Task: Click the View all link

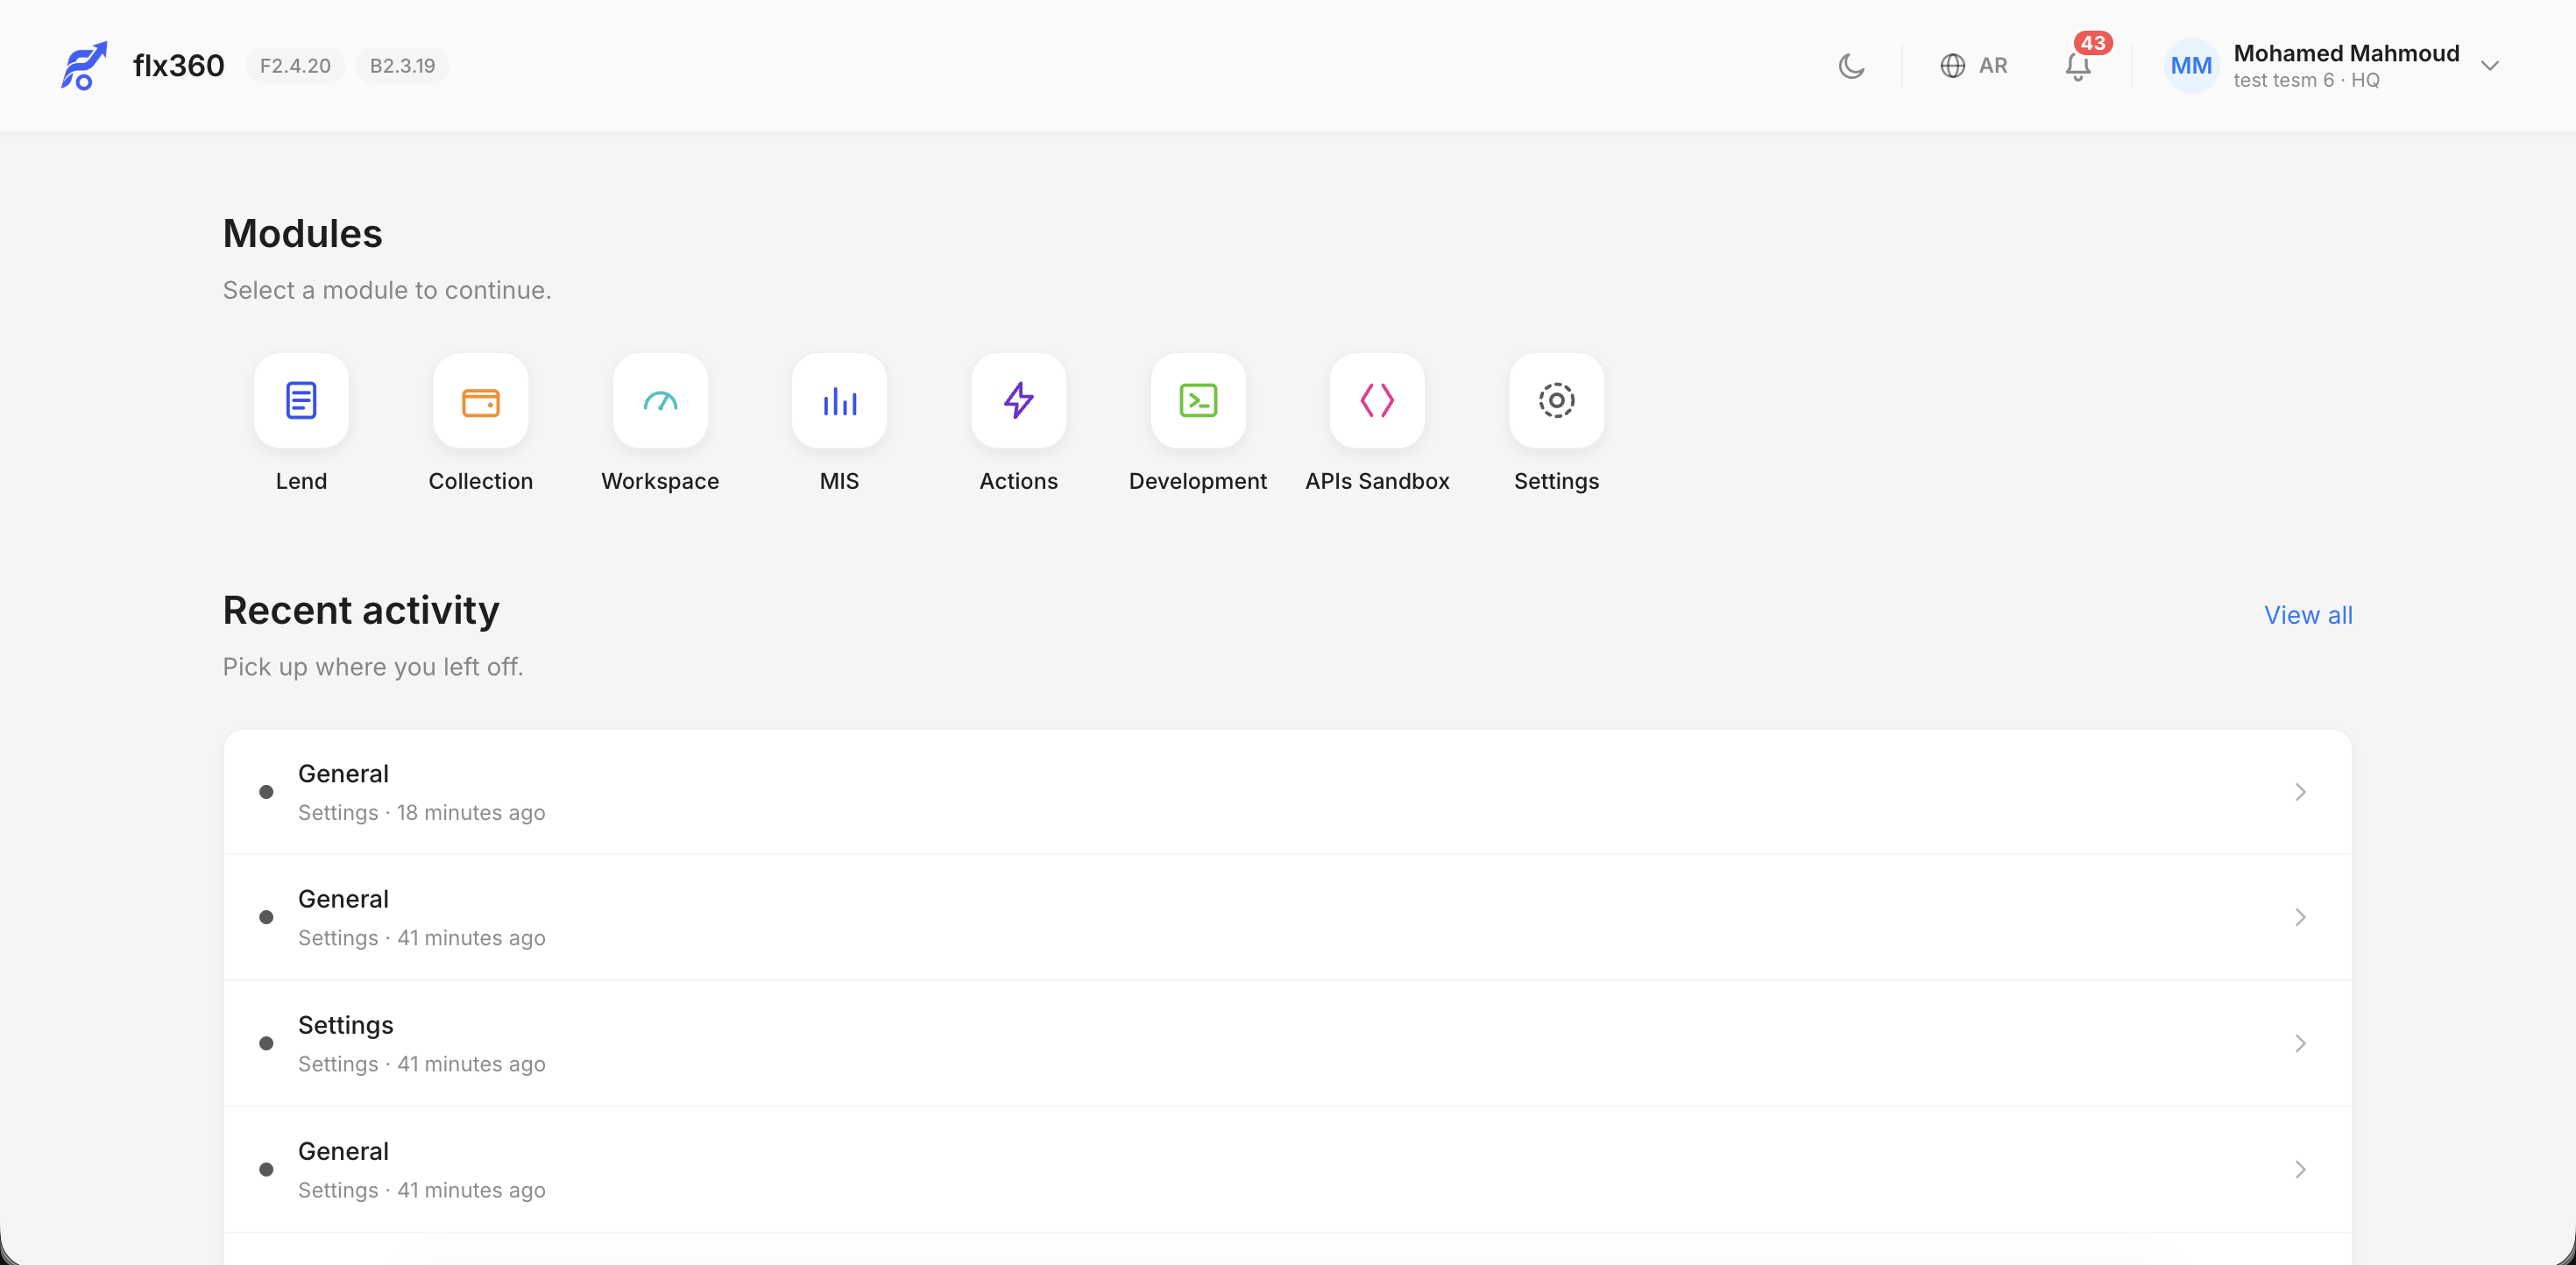Action: click(x=2308, y=615)
